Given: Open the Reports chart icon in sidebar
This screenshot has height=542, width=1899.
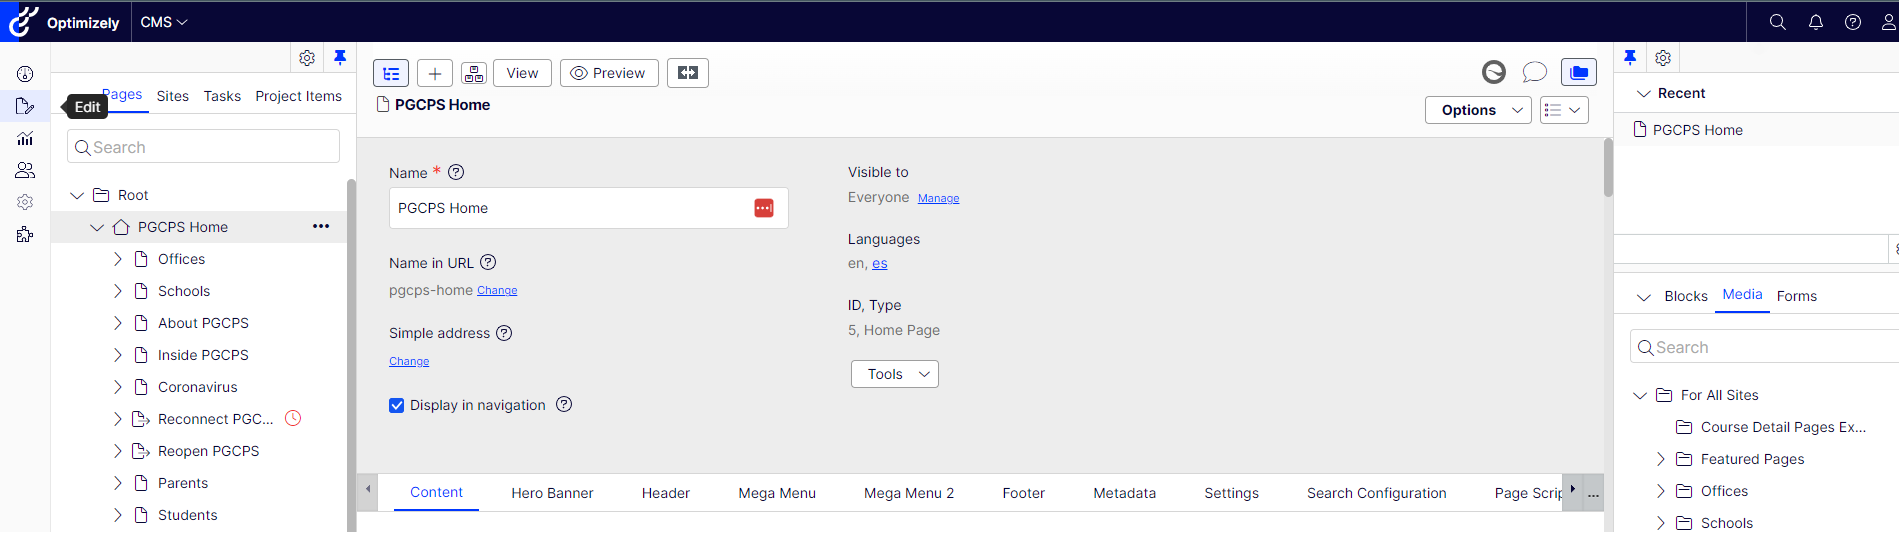Looking at the screenshot, I should pyautogui.click(x=25, y=138).
